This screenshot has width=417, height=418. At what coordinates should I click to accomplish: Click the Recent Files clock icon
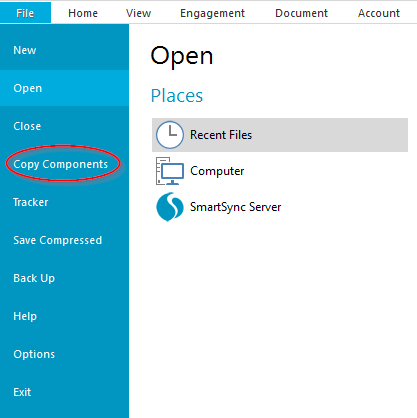pyautogui.click(x=170, y=135)
